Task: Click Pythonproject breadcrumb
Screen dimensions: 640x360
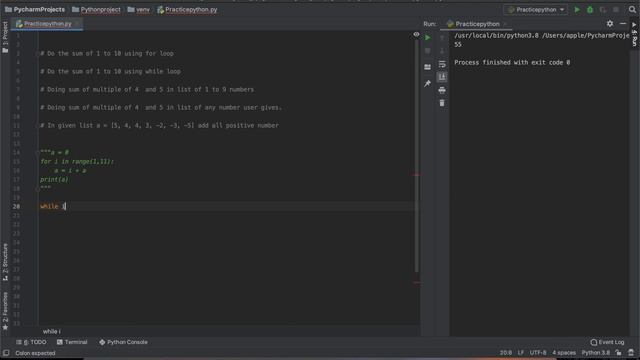Action: (x=96, y=9)
